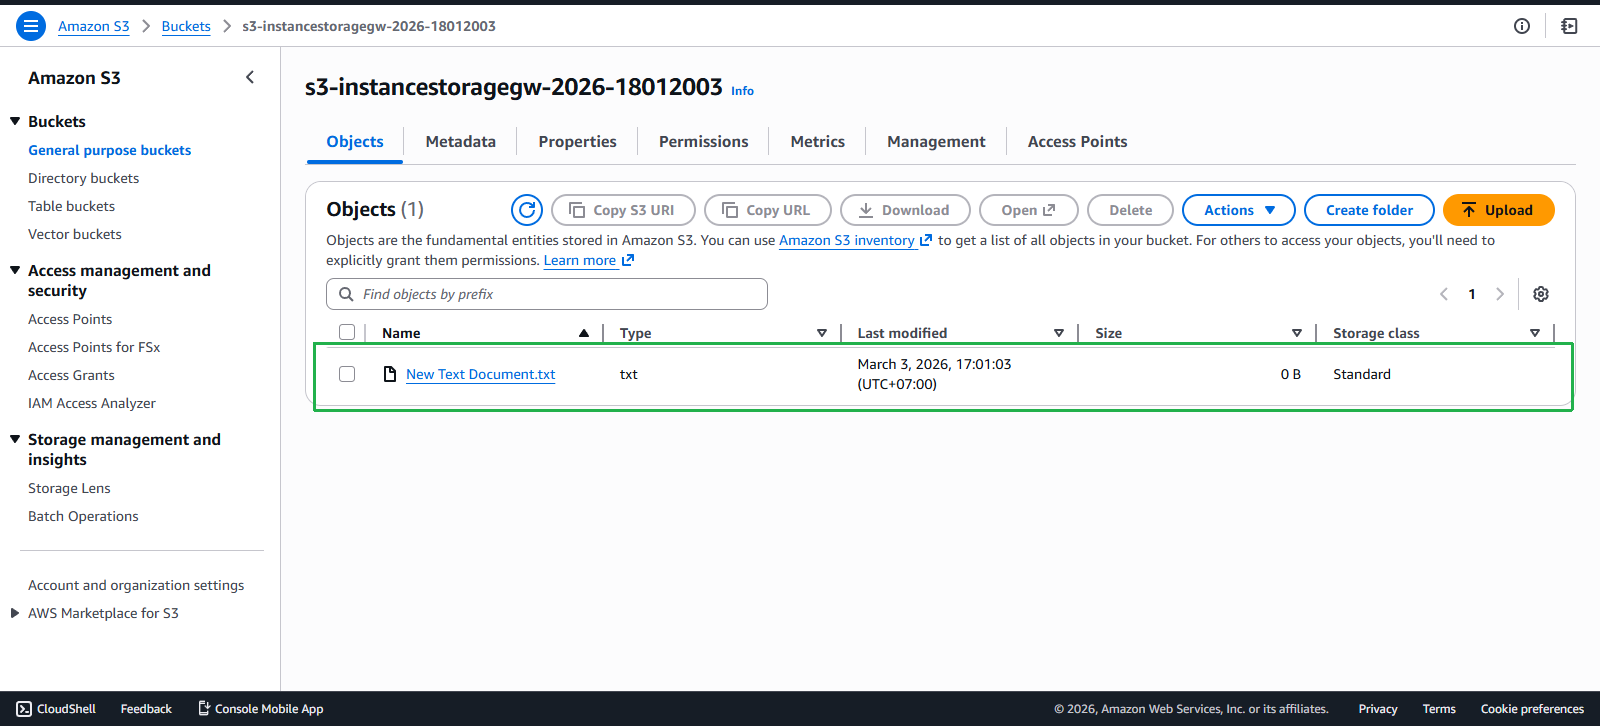The height and width of the screenshot is (726, 1600).
Task: Follow the Amazon S3 inventory link
Action: click(847, 240)
